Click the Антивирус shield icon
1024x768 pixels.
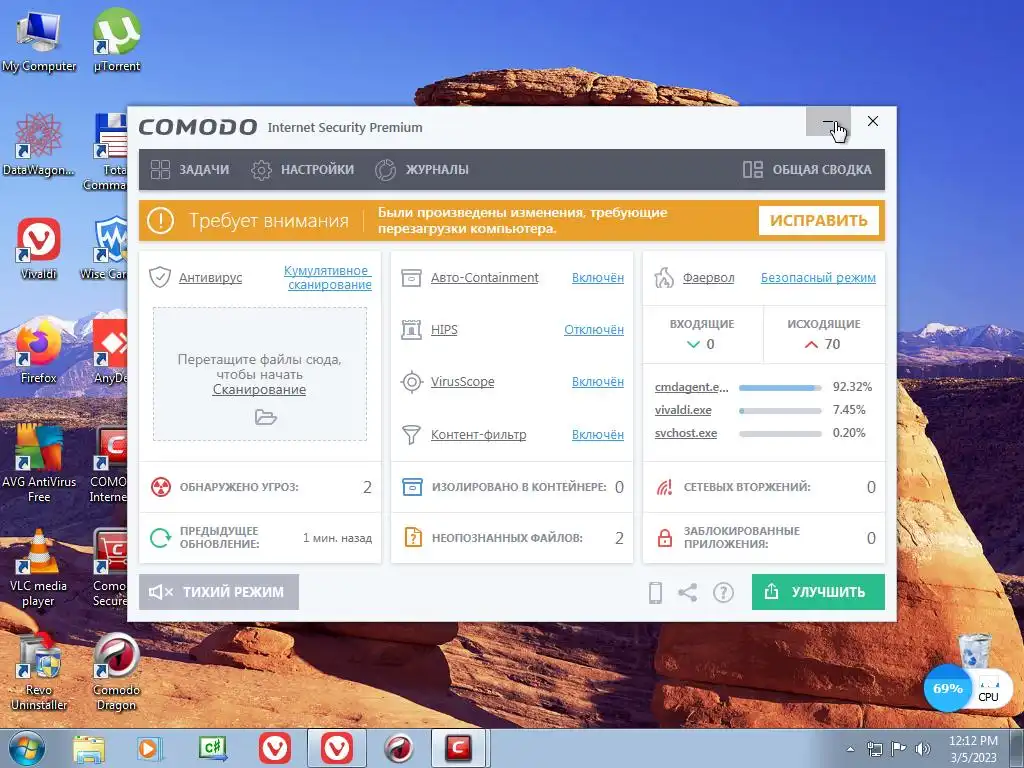(x=160, y=277)
